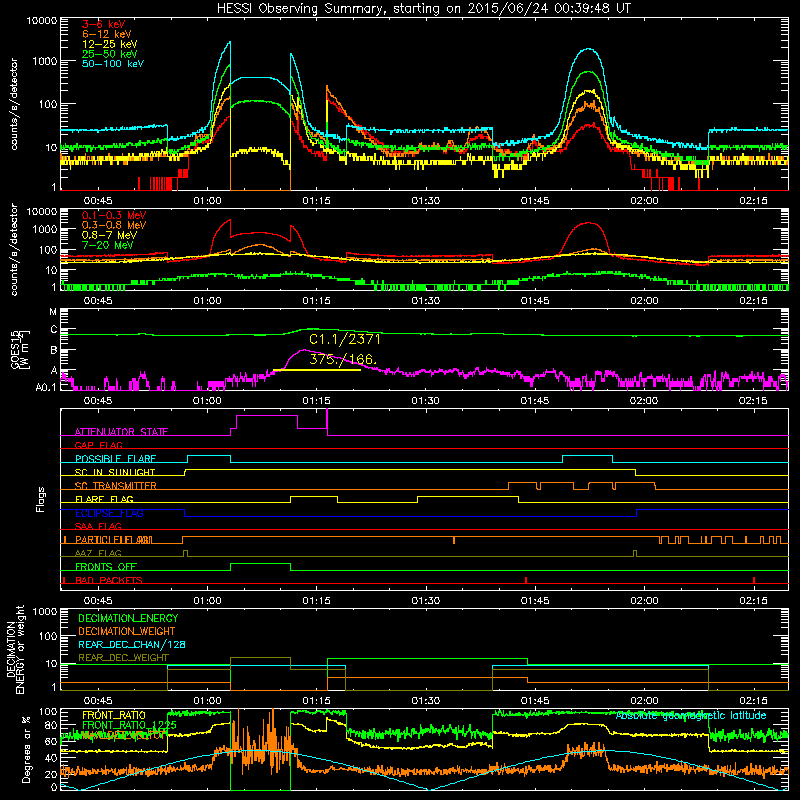Select the 3-6 keV legend label

(x=104, y=24)
